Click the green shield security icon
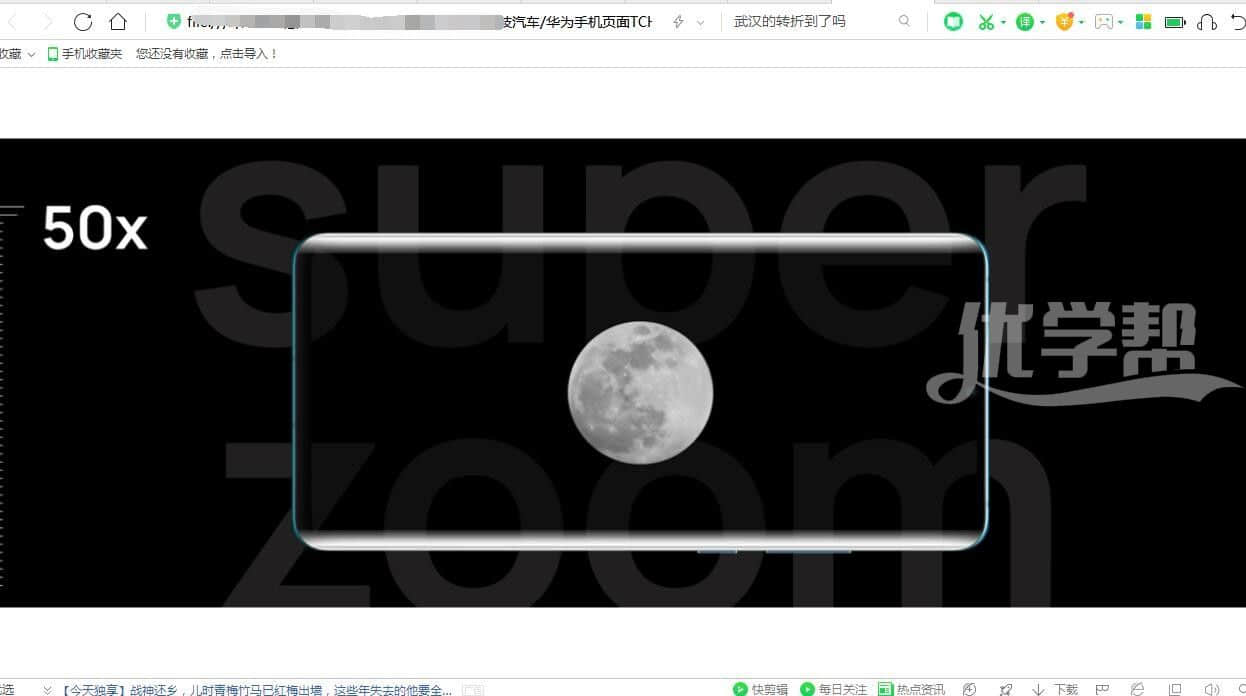Image resolution: width=1246 pixels, height=696 pixels. [x=174, y=21]
